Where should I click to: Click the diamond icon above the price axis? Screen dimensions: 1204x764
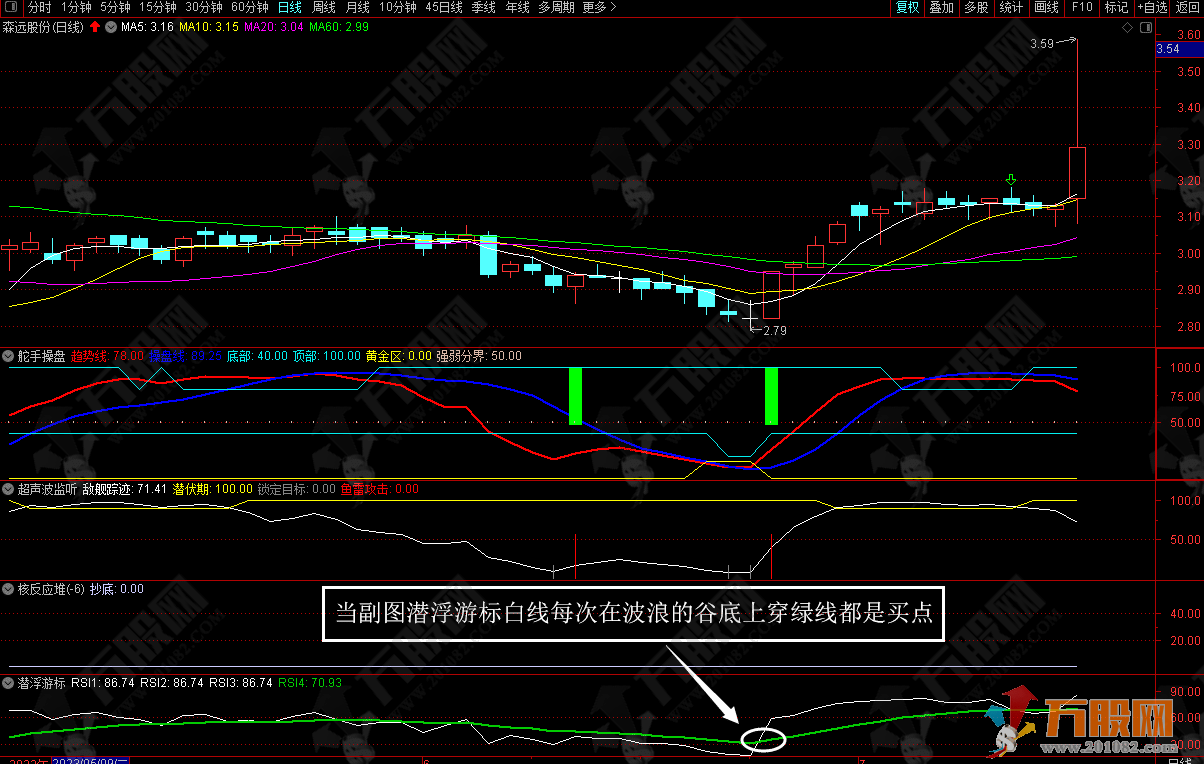[x=1127, y=27]
